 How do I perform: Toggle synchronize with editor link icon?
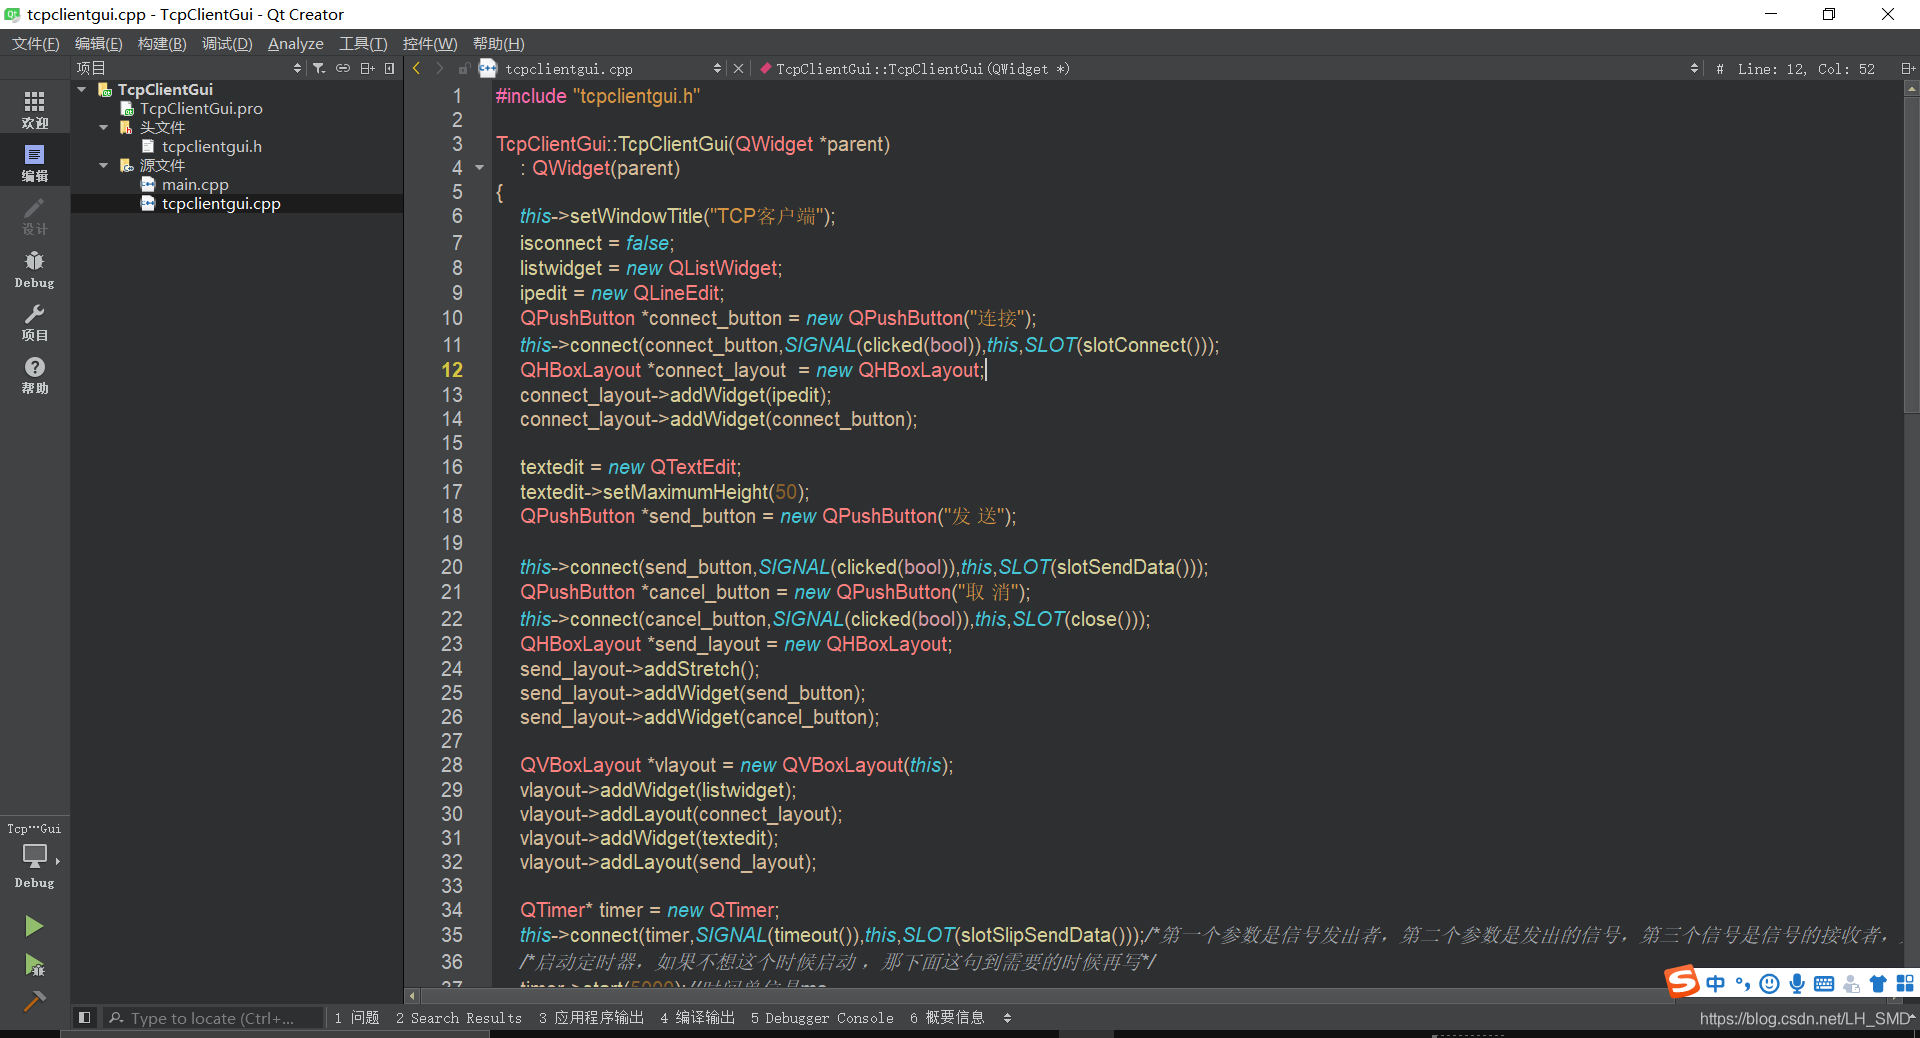click(x=343, y=68)
